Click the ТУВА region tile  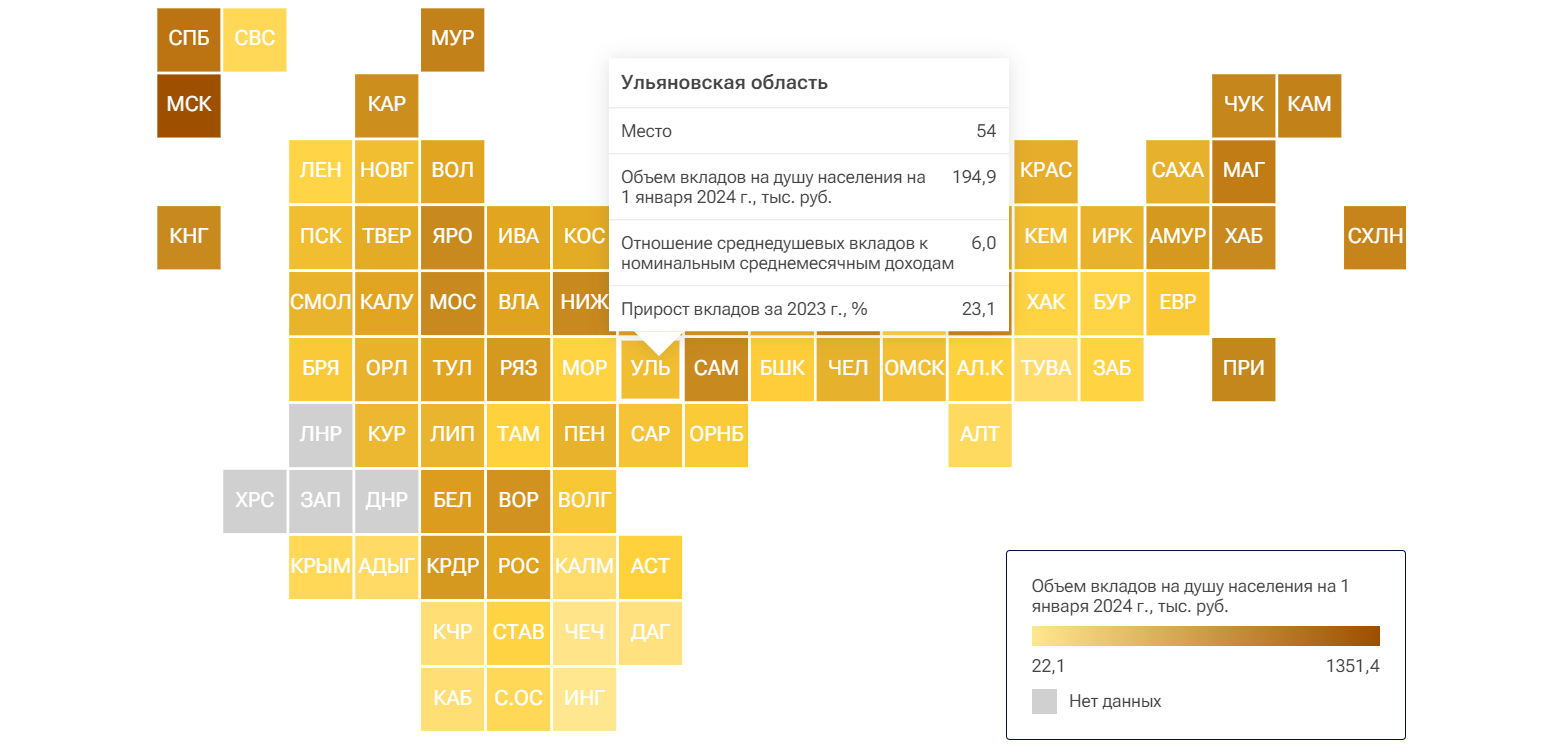pos(1046,369)
